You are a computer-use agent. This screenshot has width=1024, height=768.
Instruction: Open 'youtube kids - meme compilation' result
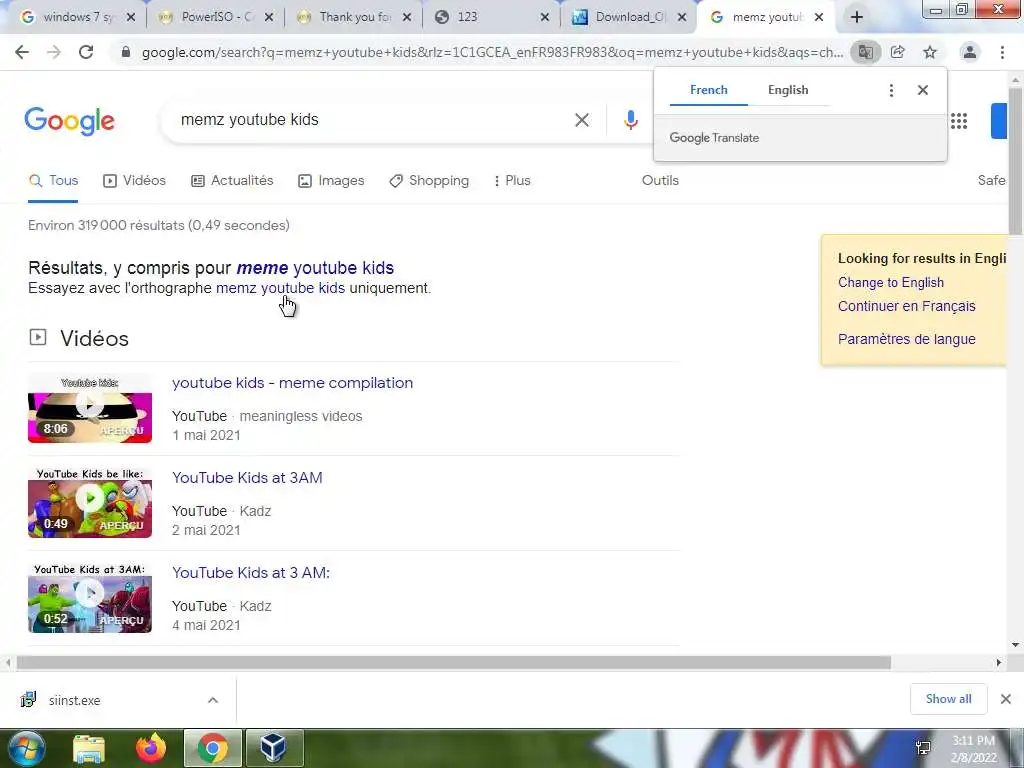click(x=293, y=383)
